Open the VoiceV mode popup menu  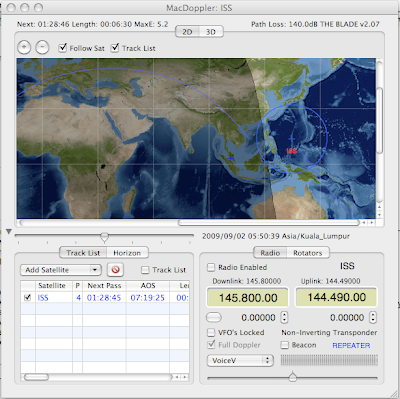pos(240,360)
